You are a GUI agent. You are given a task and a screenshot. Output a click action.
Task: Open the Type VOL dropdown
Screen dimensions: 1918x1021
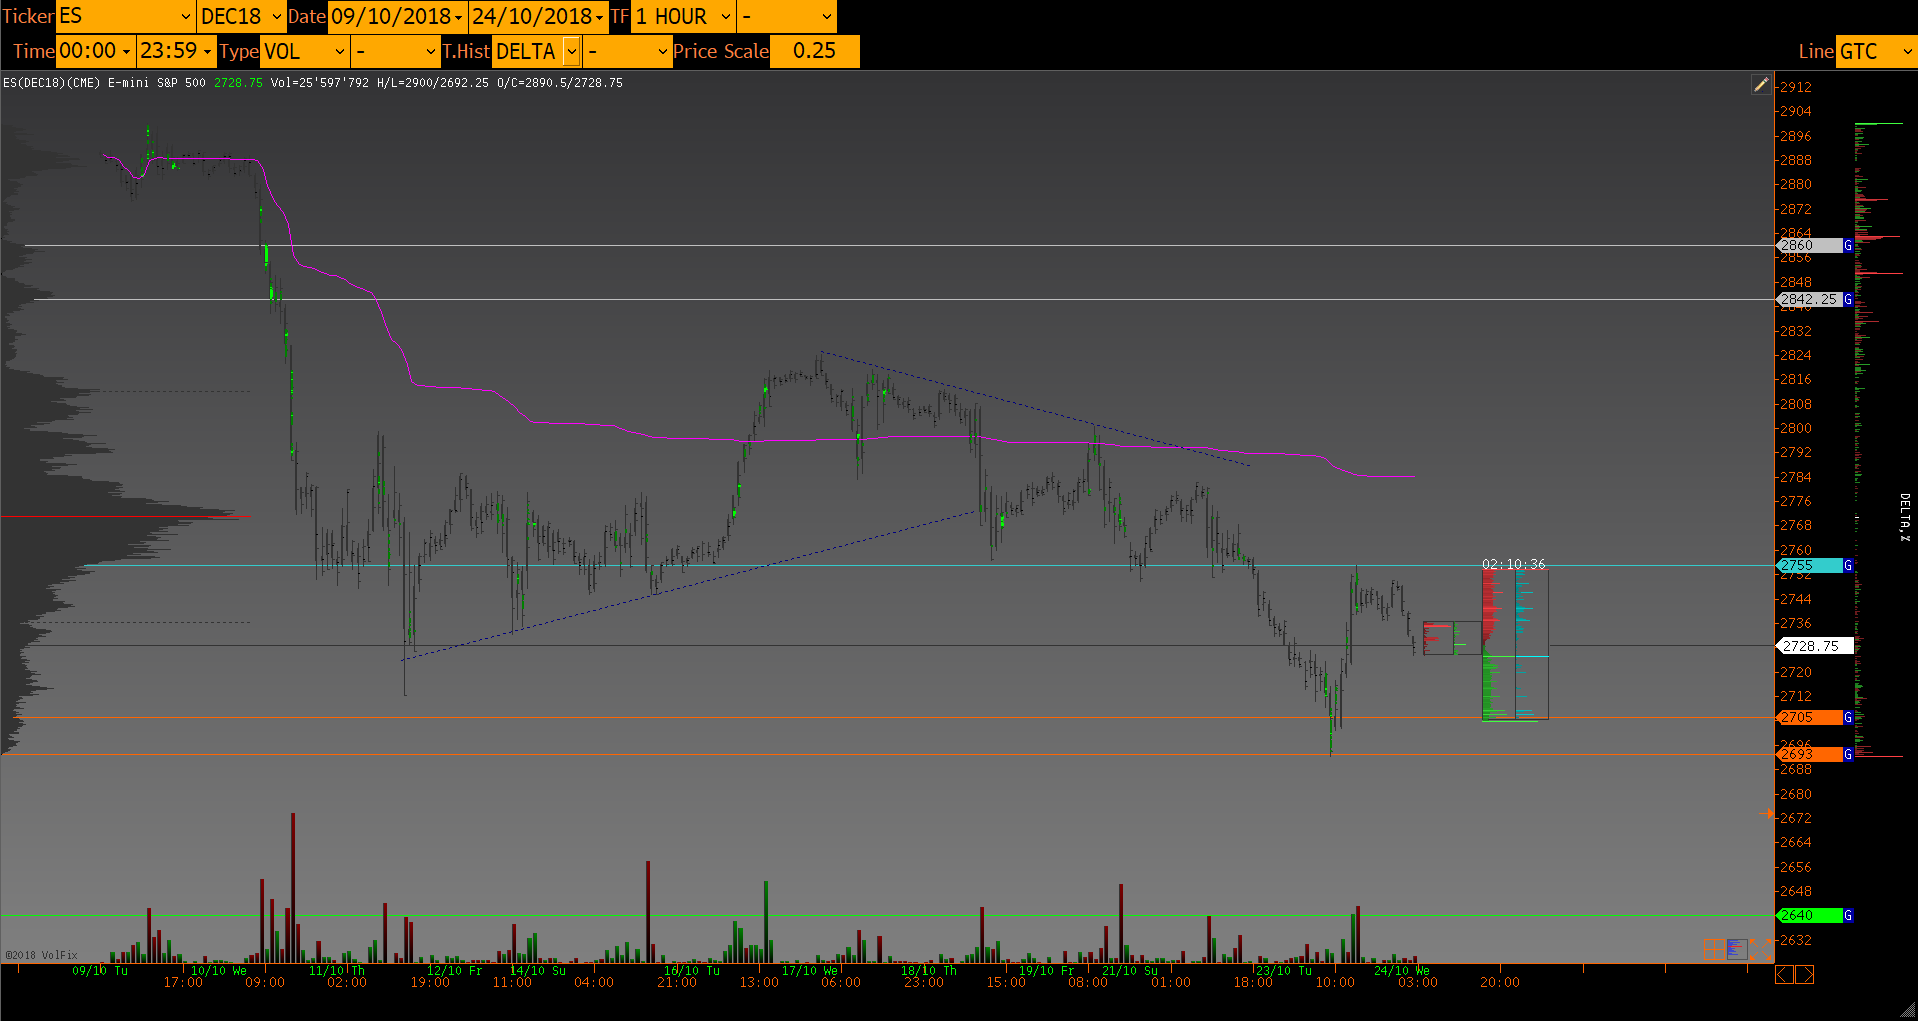coord(339,51)
